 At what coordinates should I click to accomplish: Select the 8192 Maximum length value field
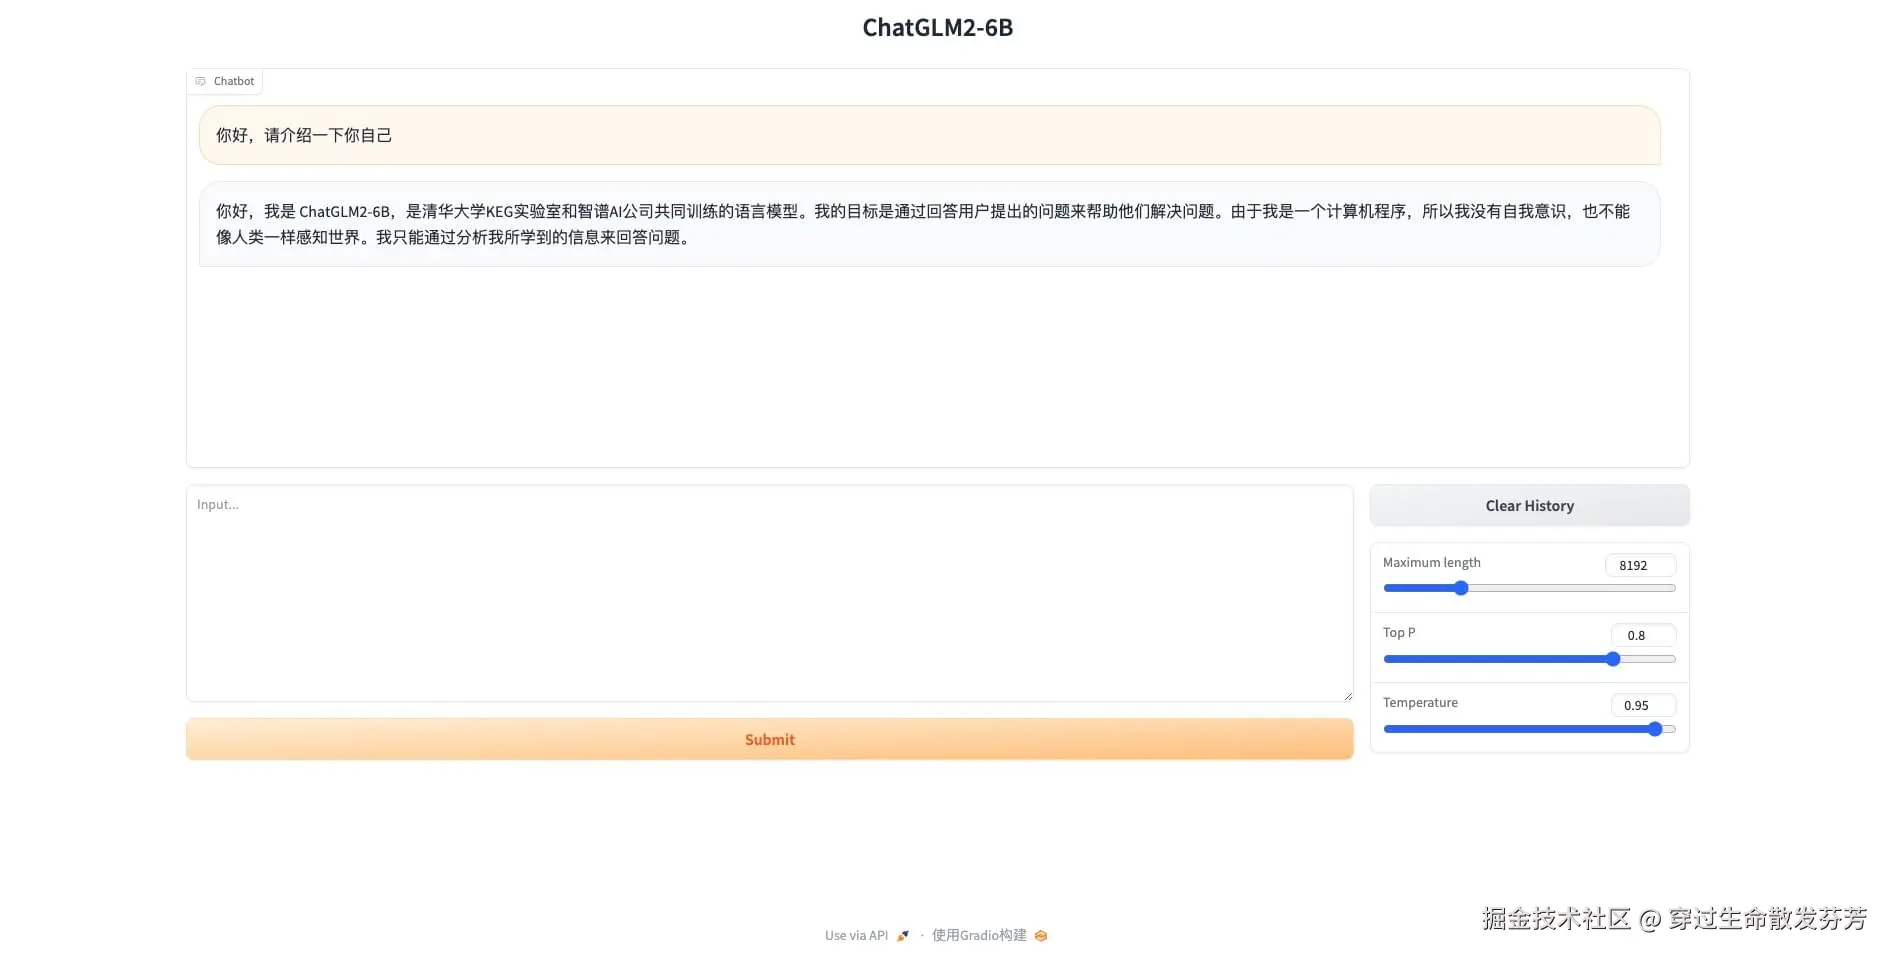click(1639, 565)
